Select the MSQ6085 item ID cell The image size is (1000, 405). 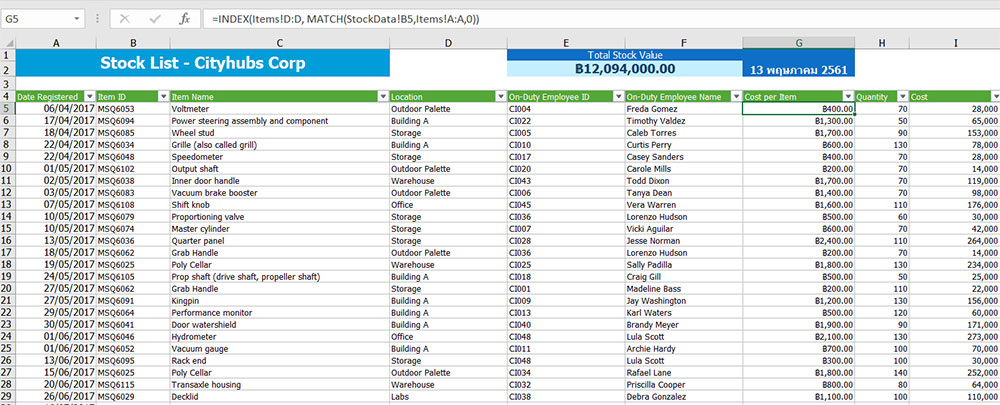(x=133, y=133)
